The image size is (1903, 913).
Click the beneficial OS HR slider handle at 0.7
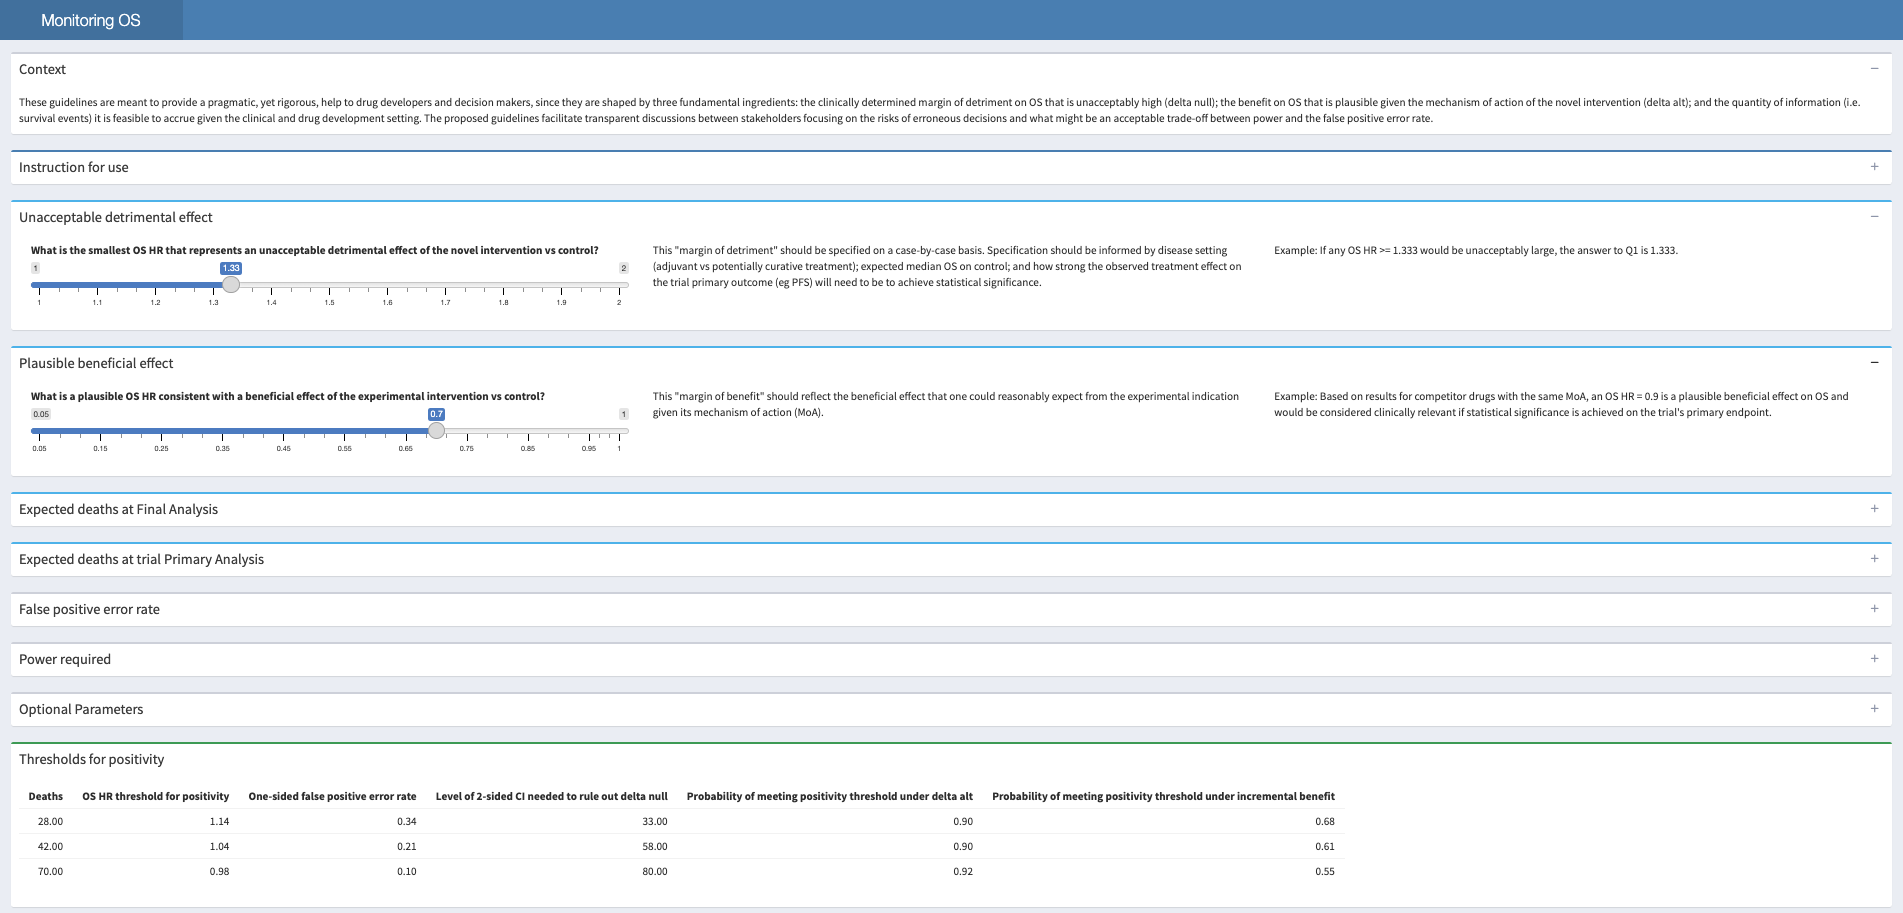(436, 431)
